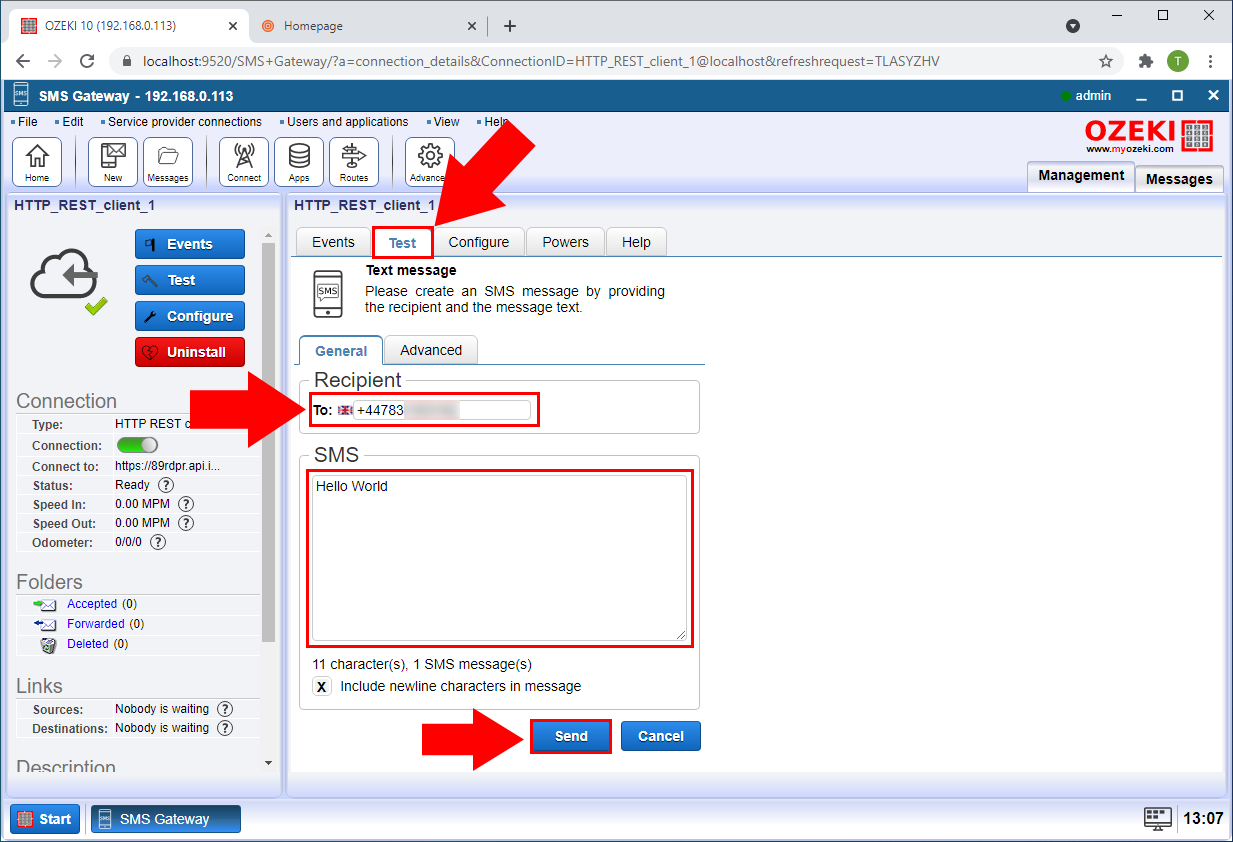Open the Chrome menu three dots
Image resolution: width=1233 pixels, height=842 pixels.
tap(1210, 61)
